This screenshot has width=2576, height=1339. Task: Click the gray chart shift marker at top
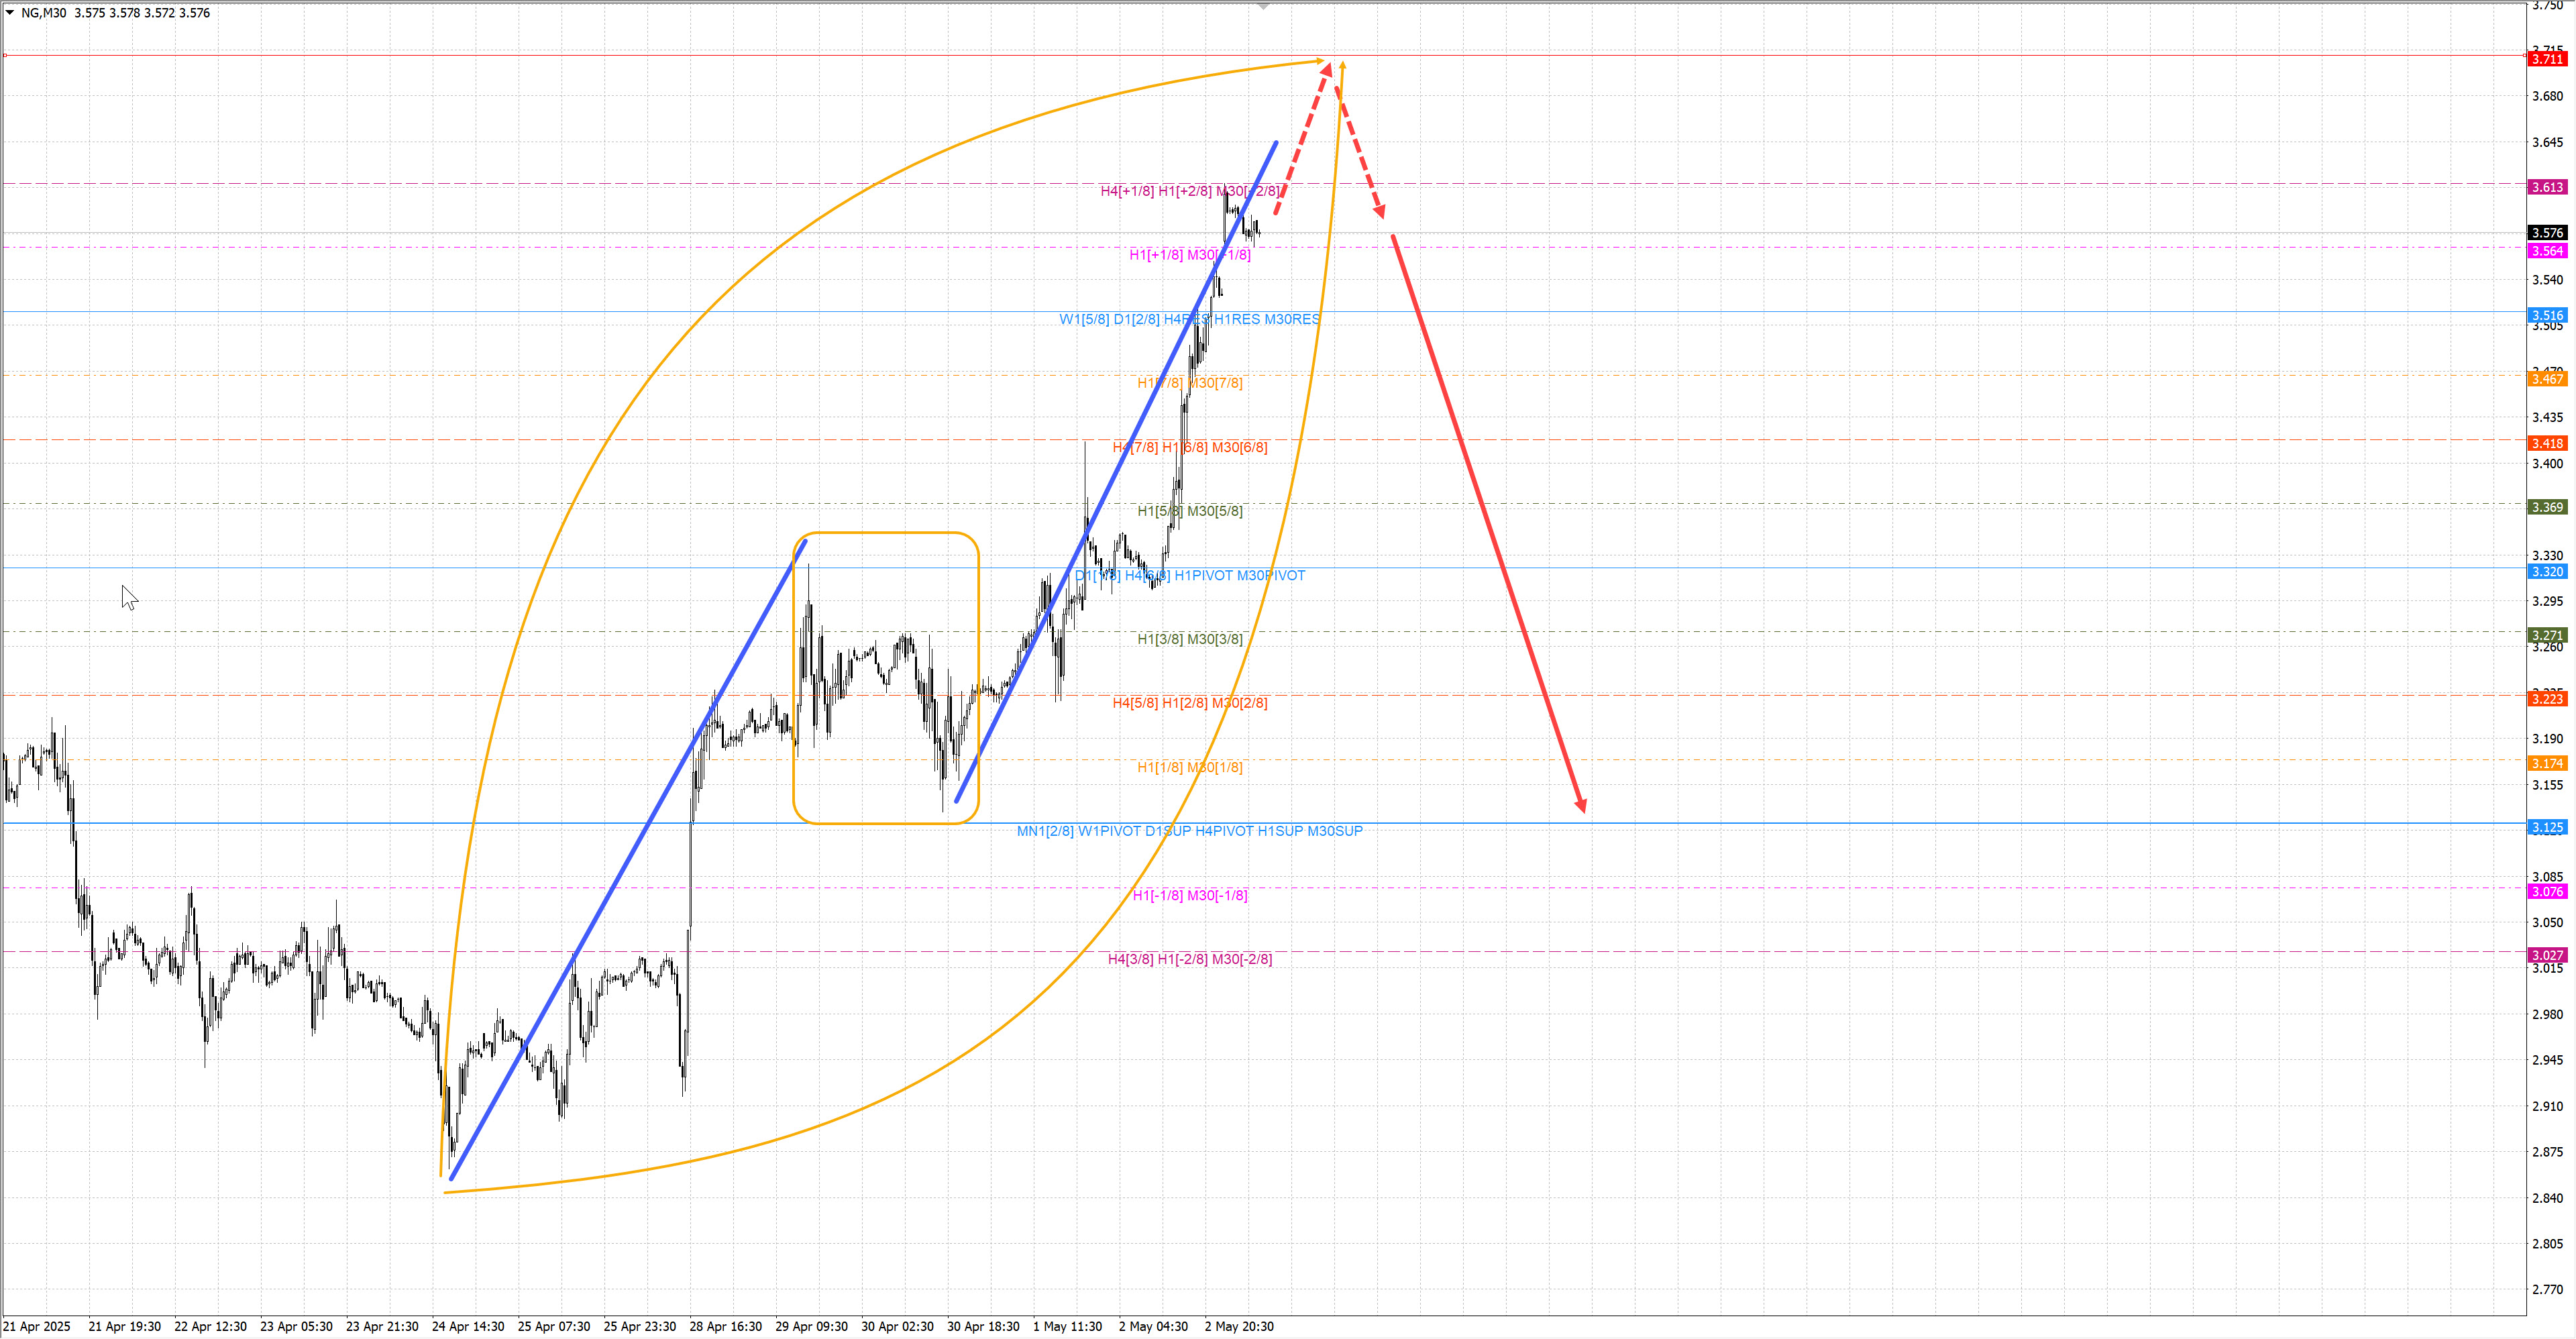[x=1263, y=7]
